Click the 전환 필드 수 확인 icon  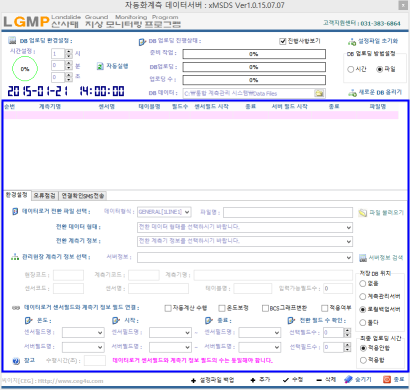tap(291, 320)
